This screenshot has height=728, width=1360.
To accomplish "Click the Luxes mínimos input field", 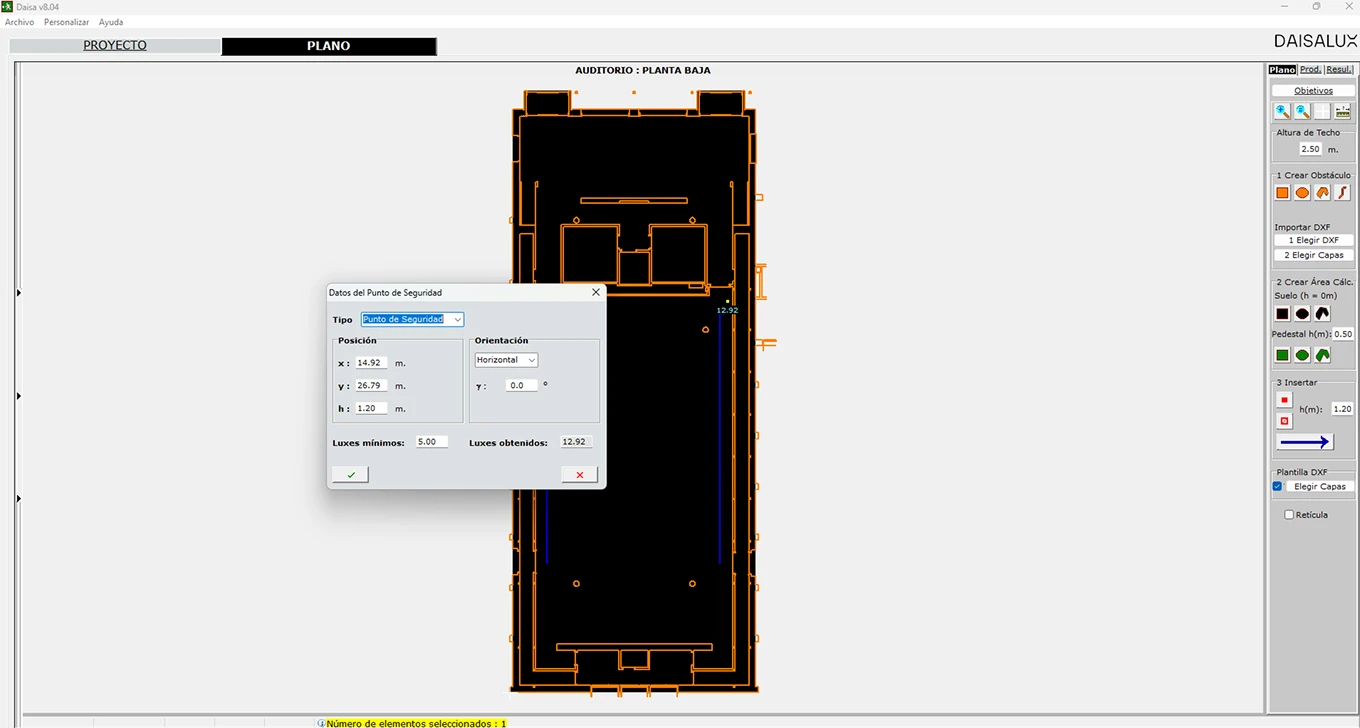I will pyautogui.click(x=432, y=442).
